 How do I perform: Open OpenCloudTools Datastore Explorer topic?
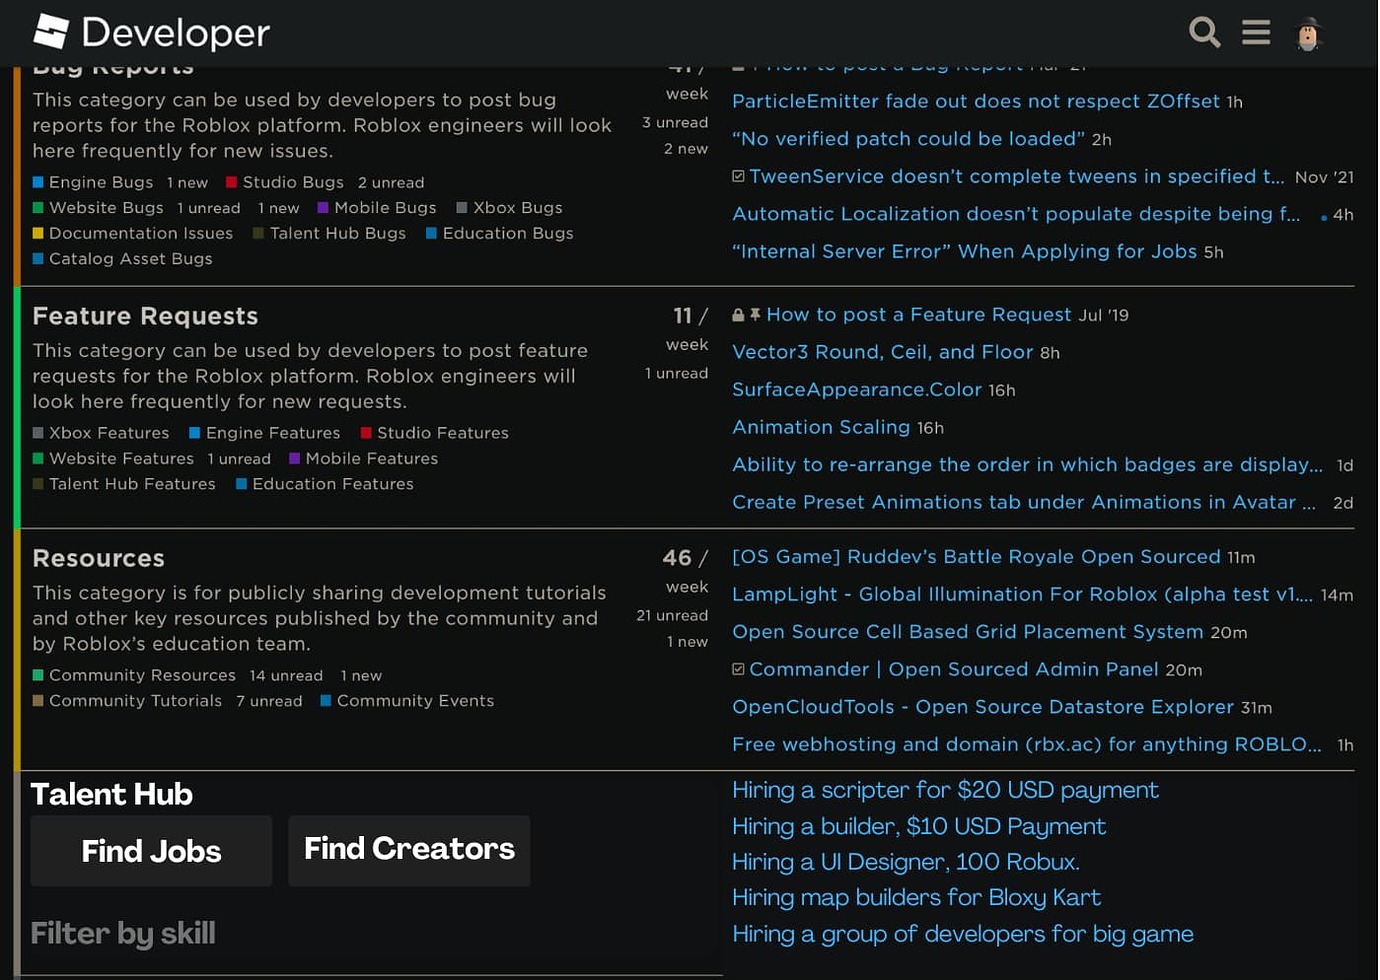pos(983,707)
